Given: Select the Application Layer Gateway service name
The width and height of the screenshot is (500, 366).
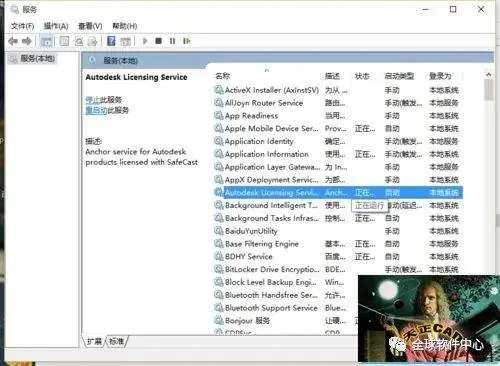Looking at the screenshot, I should tap(272, 167).
